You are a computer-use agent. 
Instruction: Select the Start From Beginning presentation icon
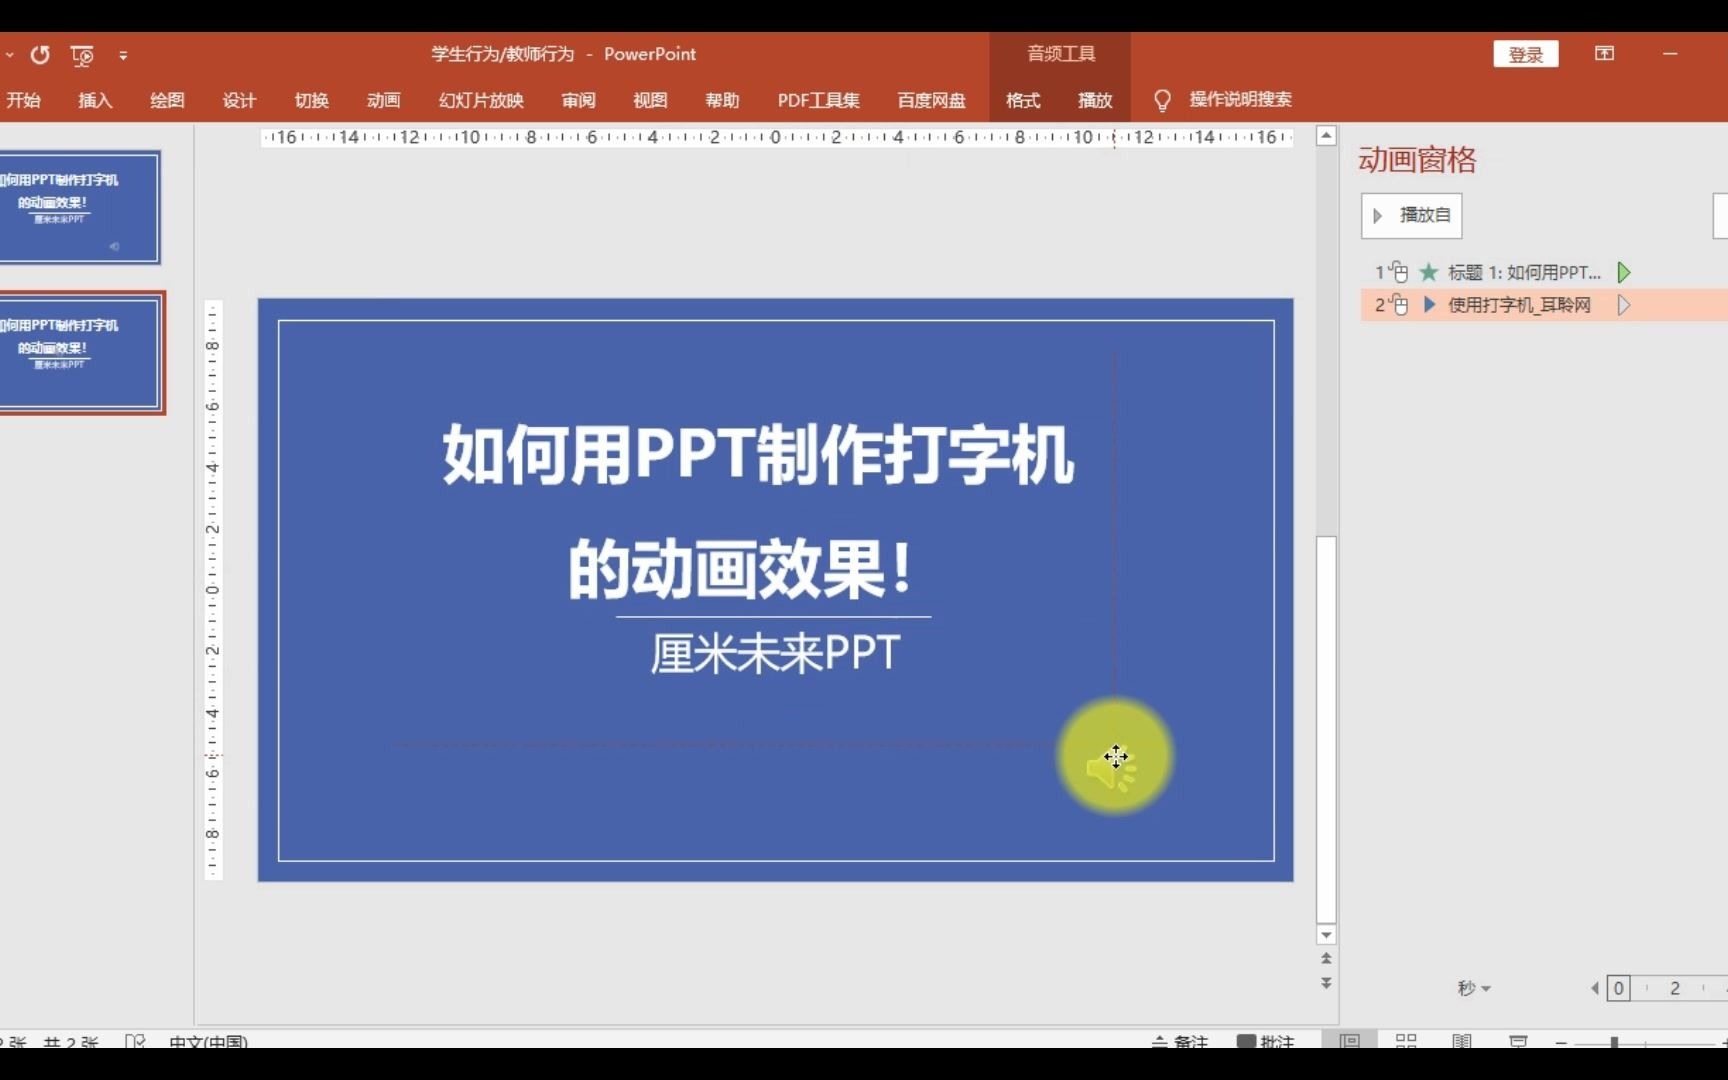(x=83, y=55)
